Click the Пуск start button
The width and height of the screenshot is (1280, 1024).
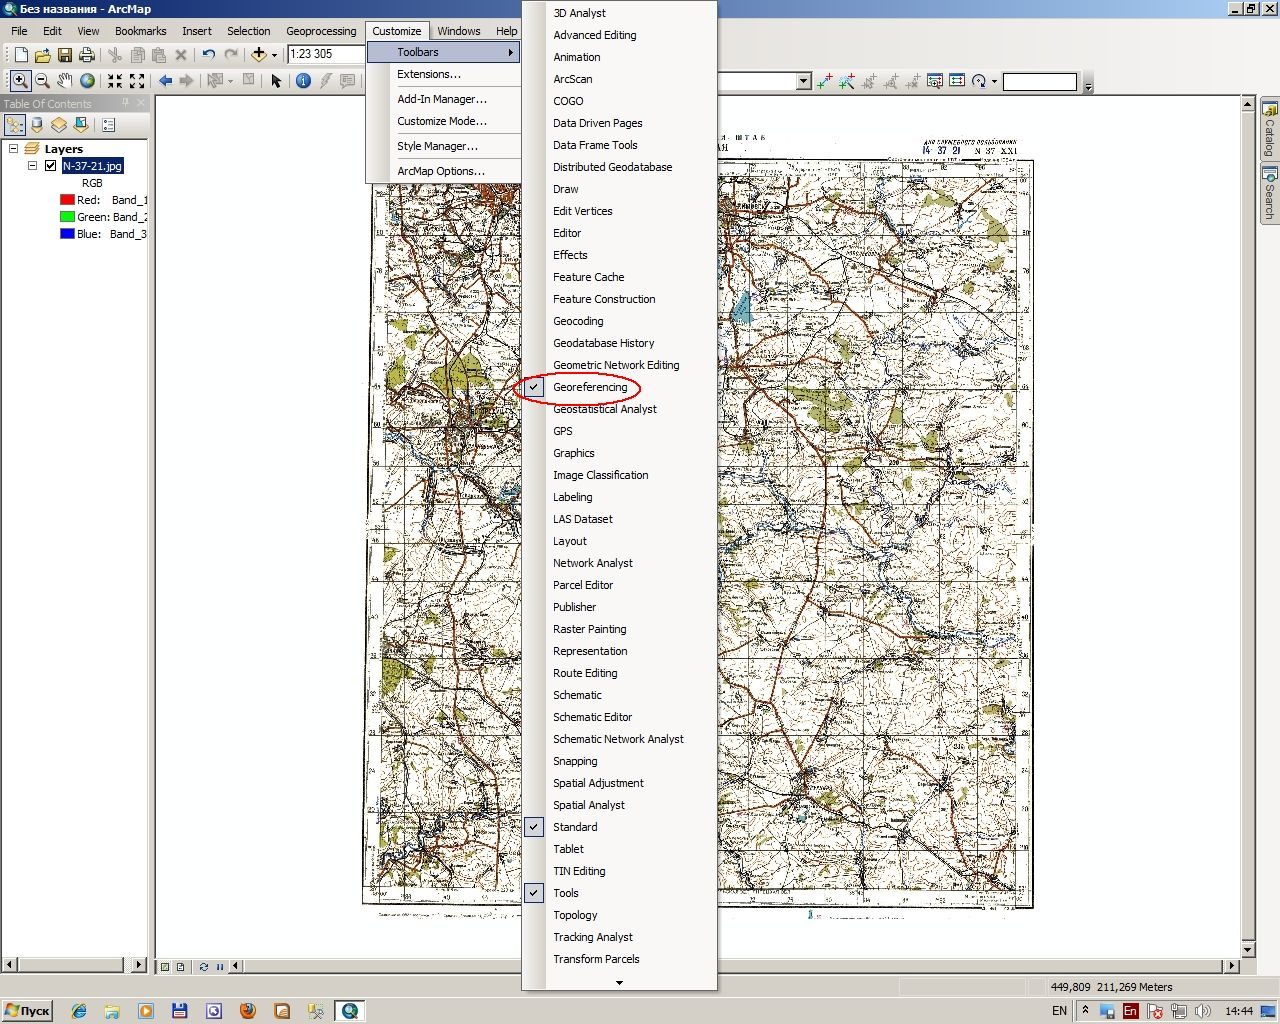27,1010
